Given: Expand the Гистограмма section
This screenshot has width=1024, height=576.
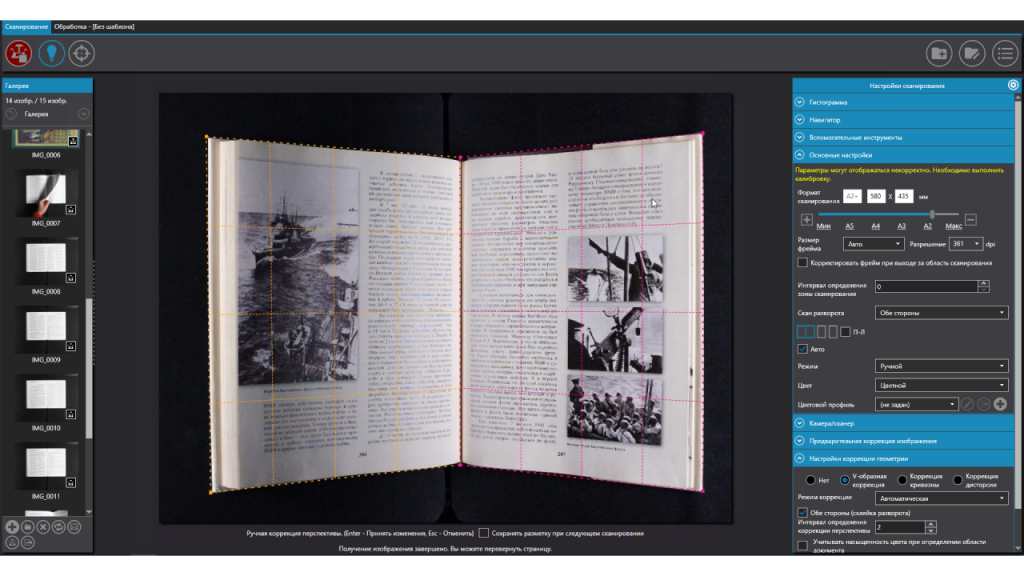Looking at the screenshot, I should pyautogui.click(x=799, y=102).
